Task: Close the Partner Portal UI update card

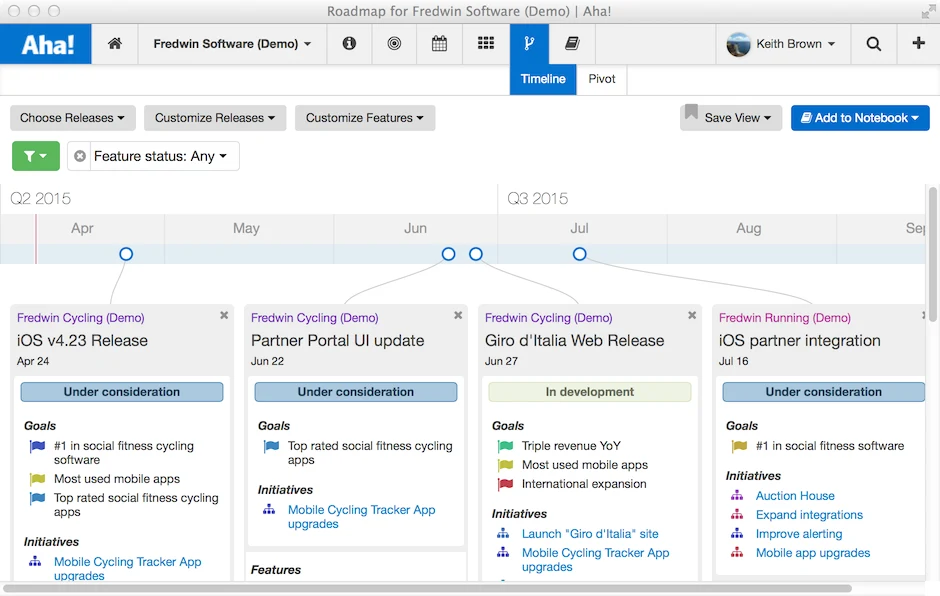Action: pos(458,315)
